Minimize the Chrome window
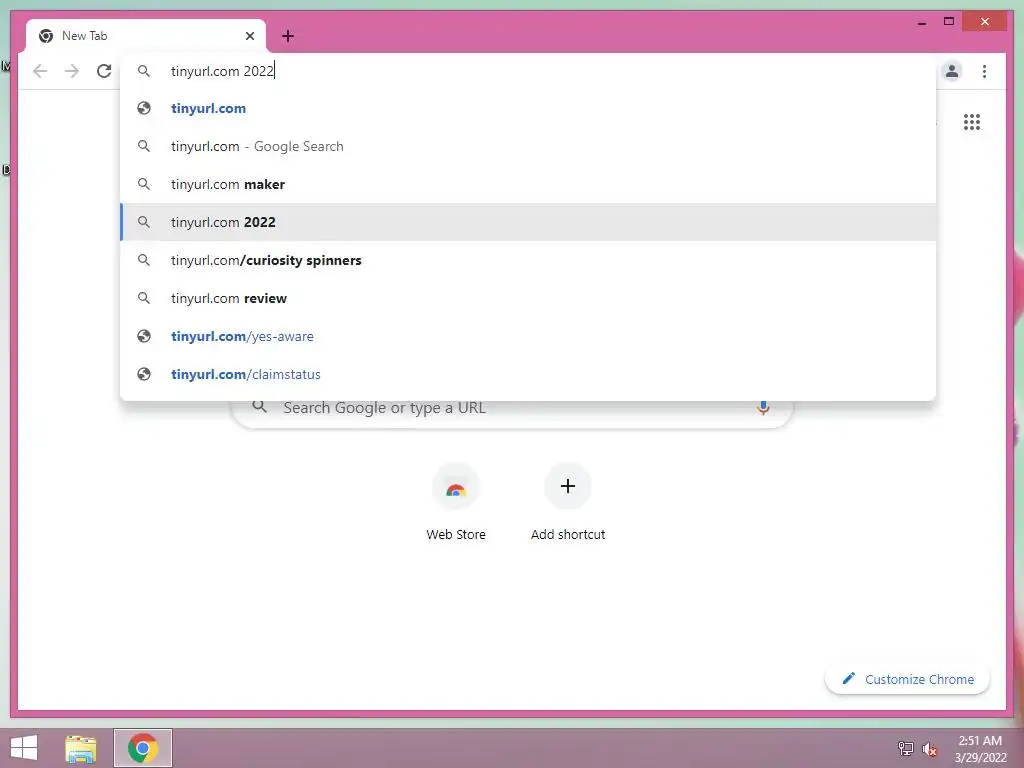1024x768 pixels. click(921, 22)
